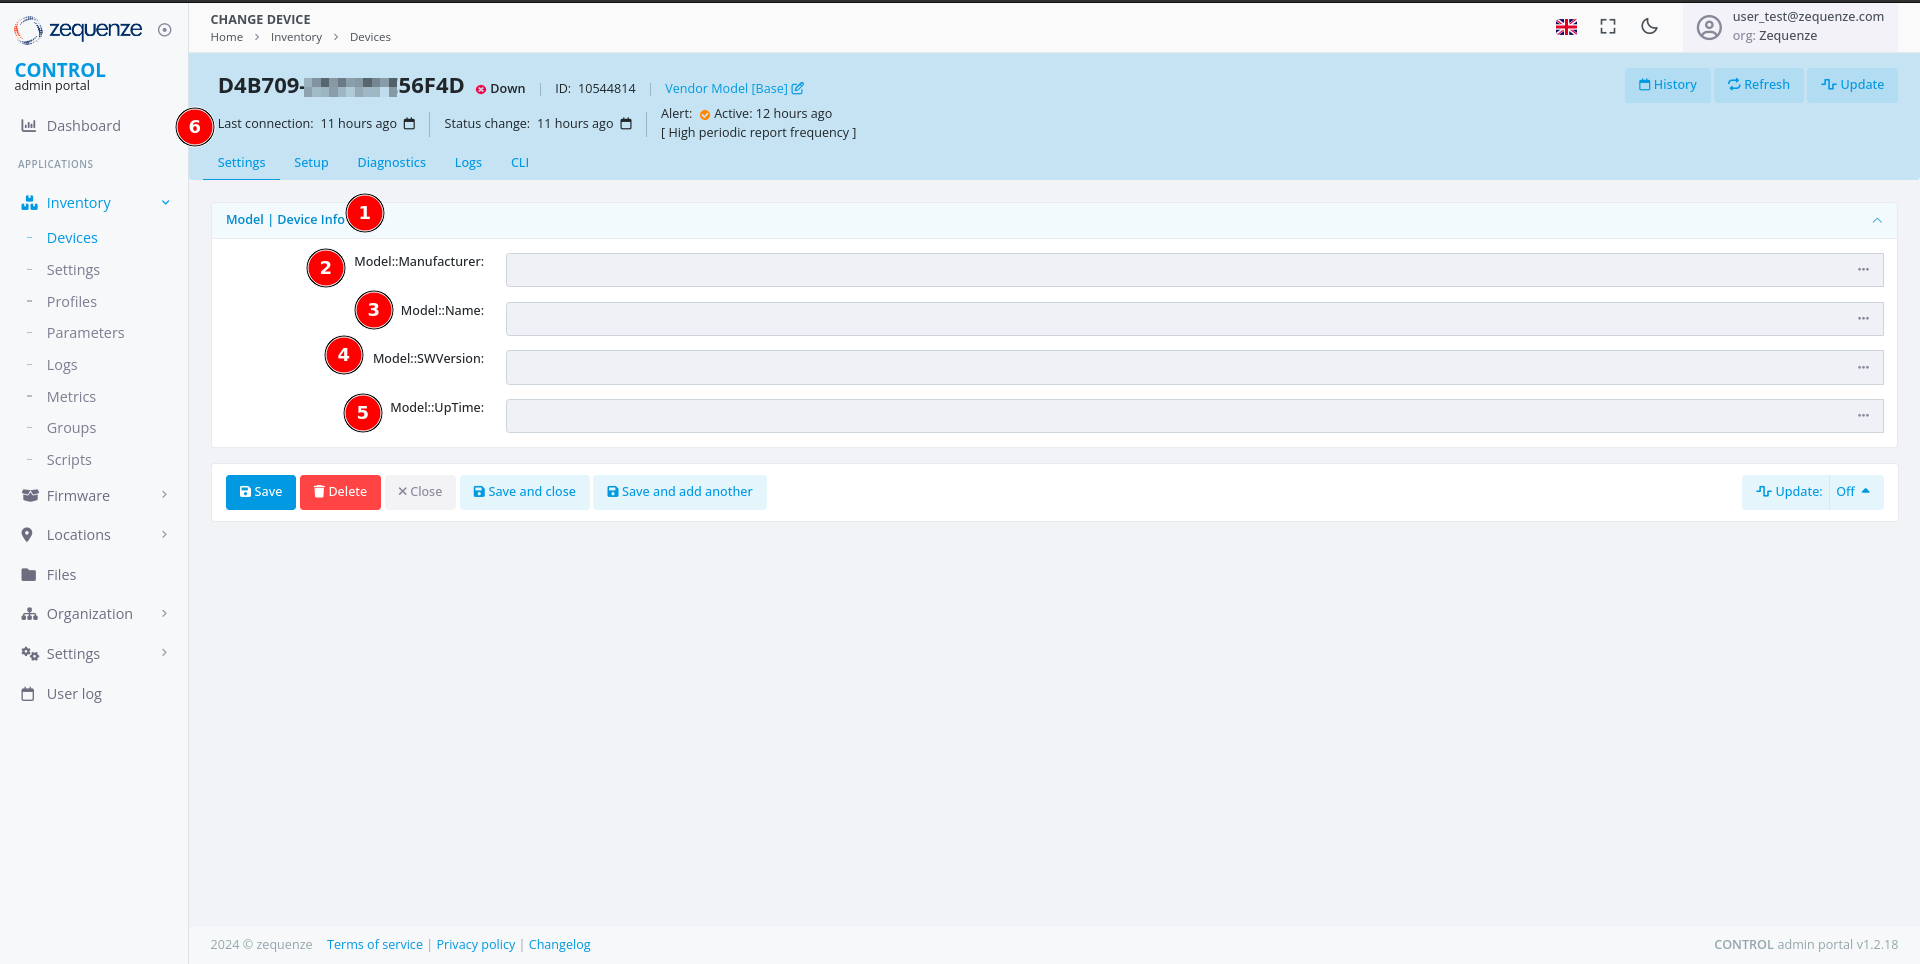Switch to the Diagnostics tab

[391, 163]
